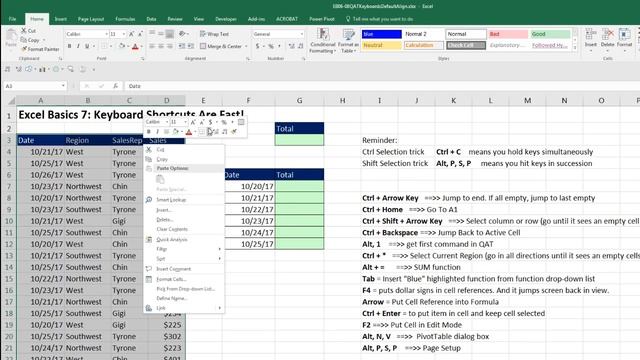
Task: Click Decrease Font Size in the ribbon
Action: tap(140, 34)
